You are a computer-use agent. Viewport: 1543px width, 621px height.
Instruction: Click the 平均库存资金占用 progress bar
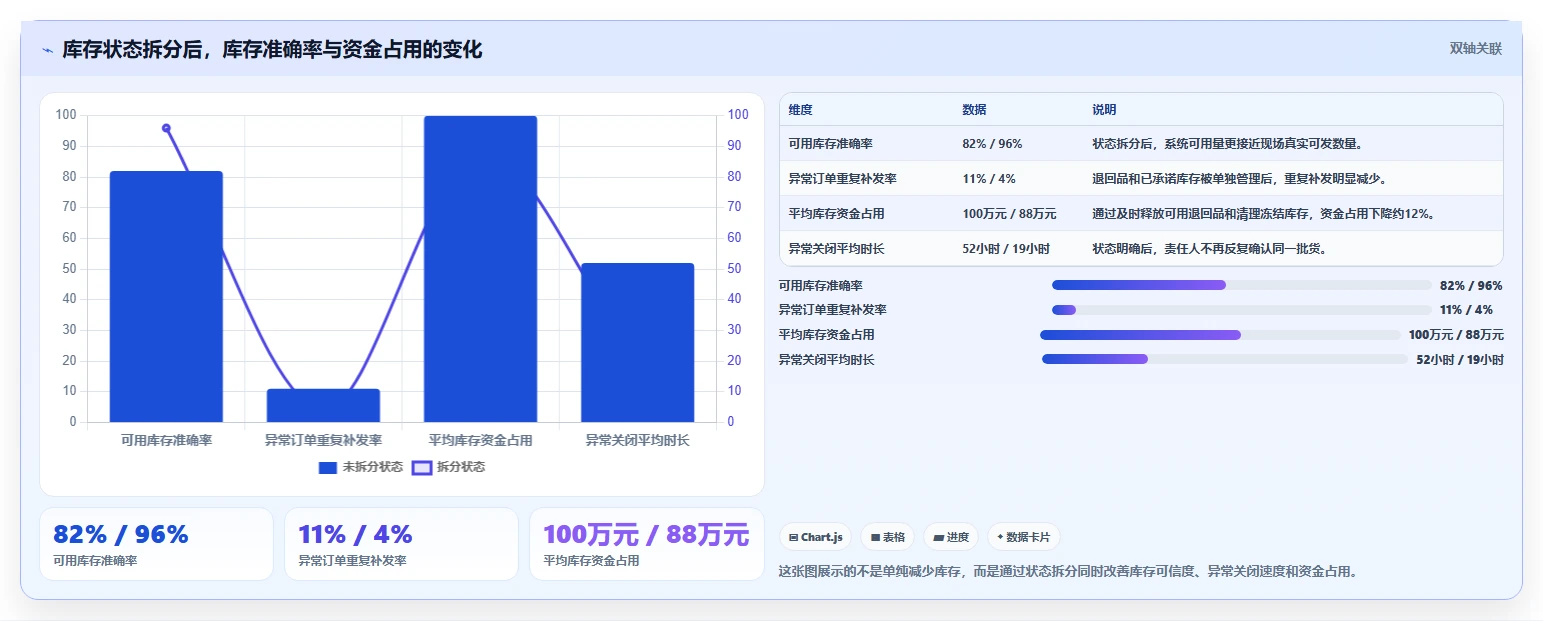(1220, 335)
